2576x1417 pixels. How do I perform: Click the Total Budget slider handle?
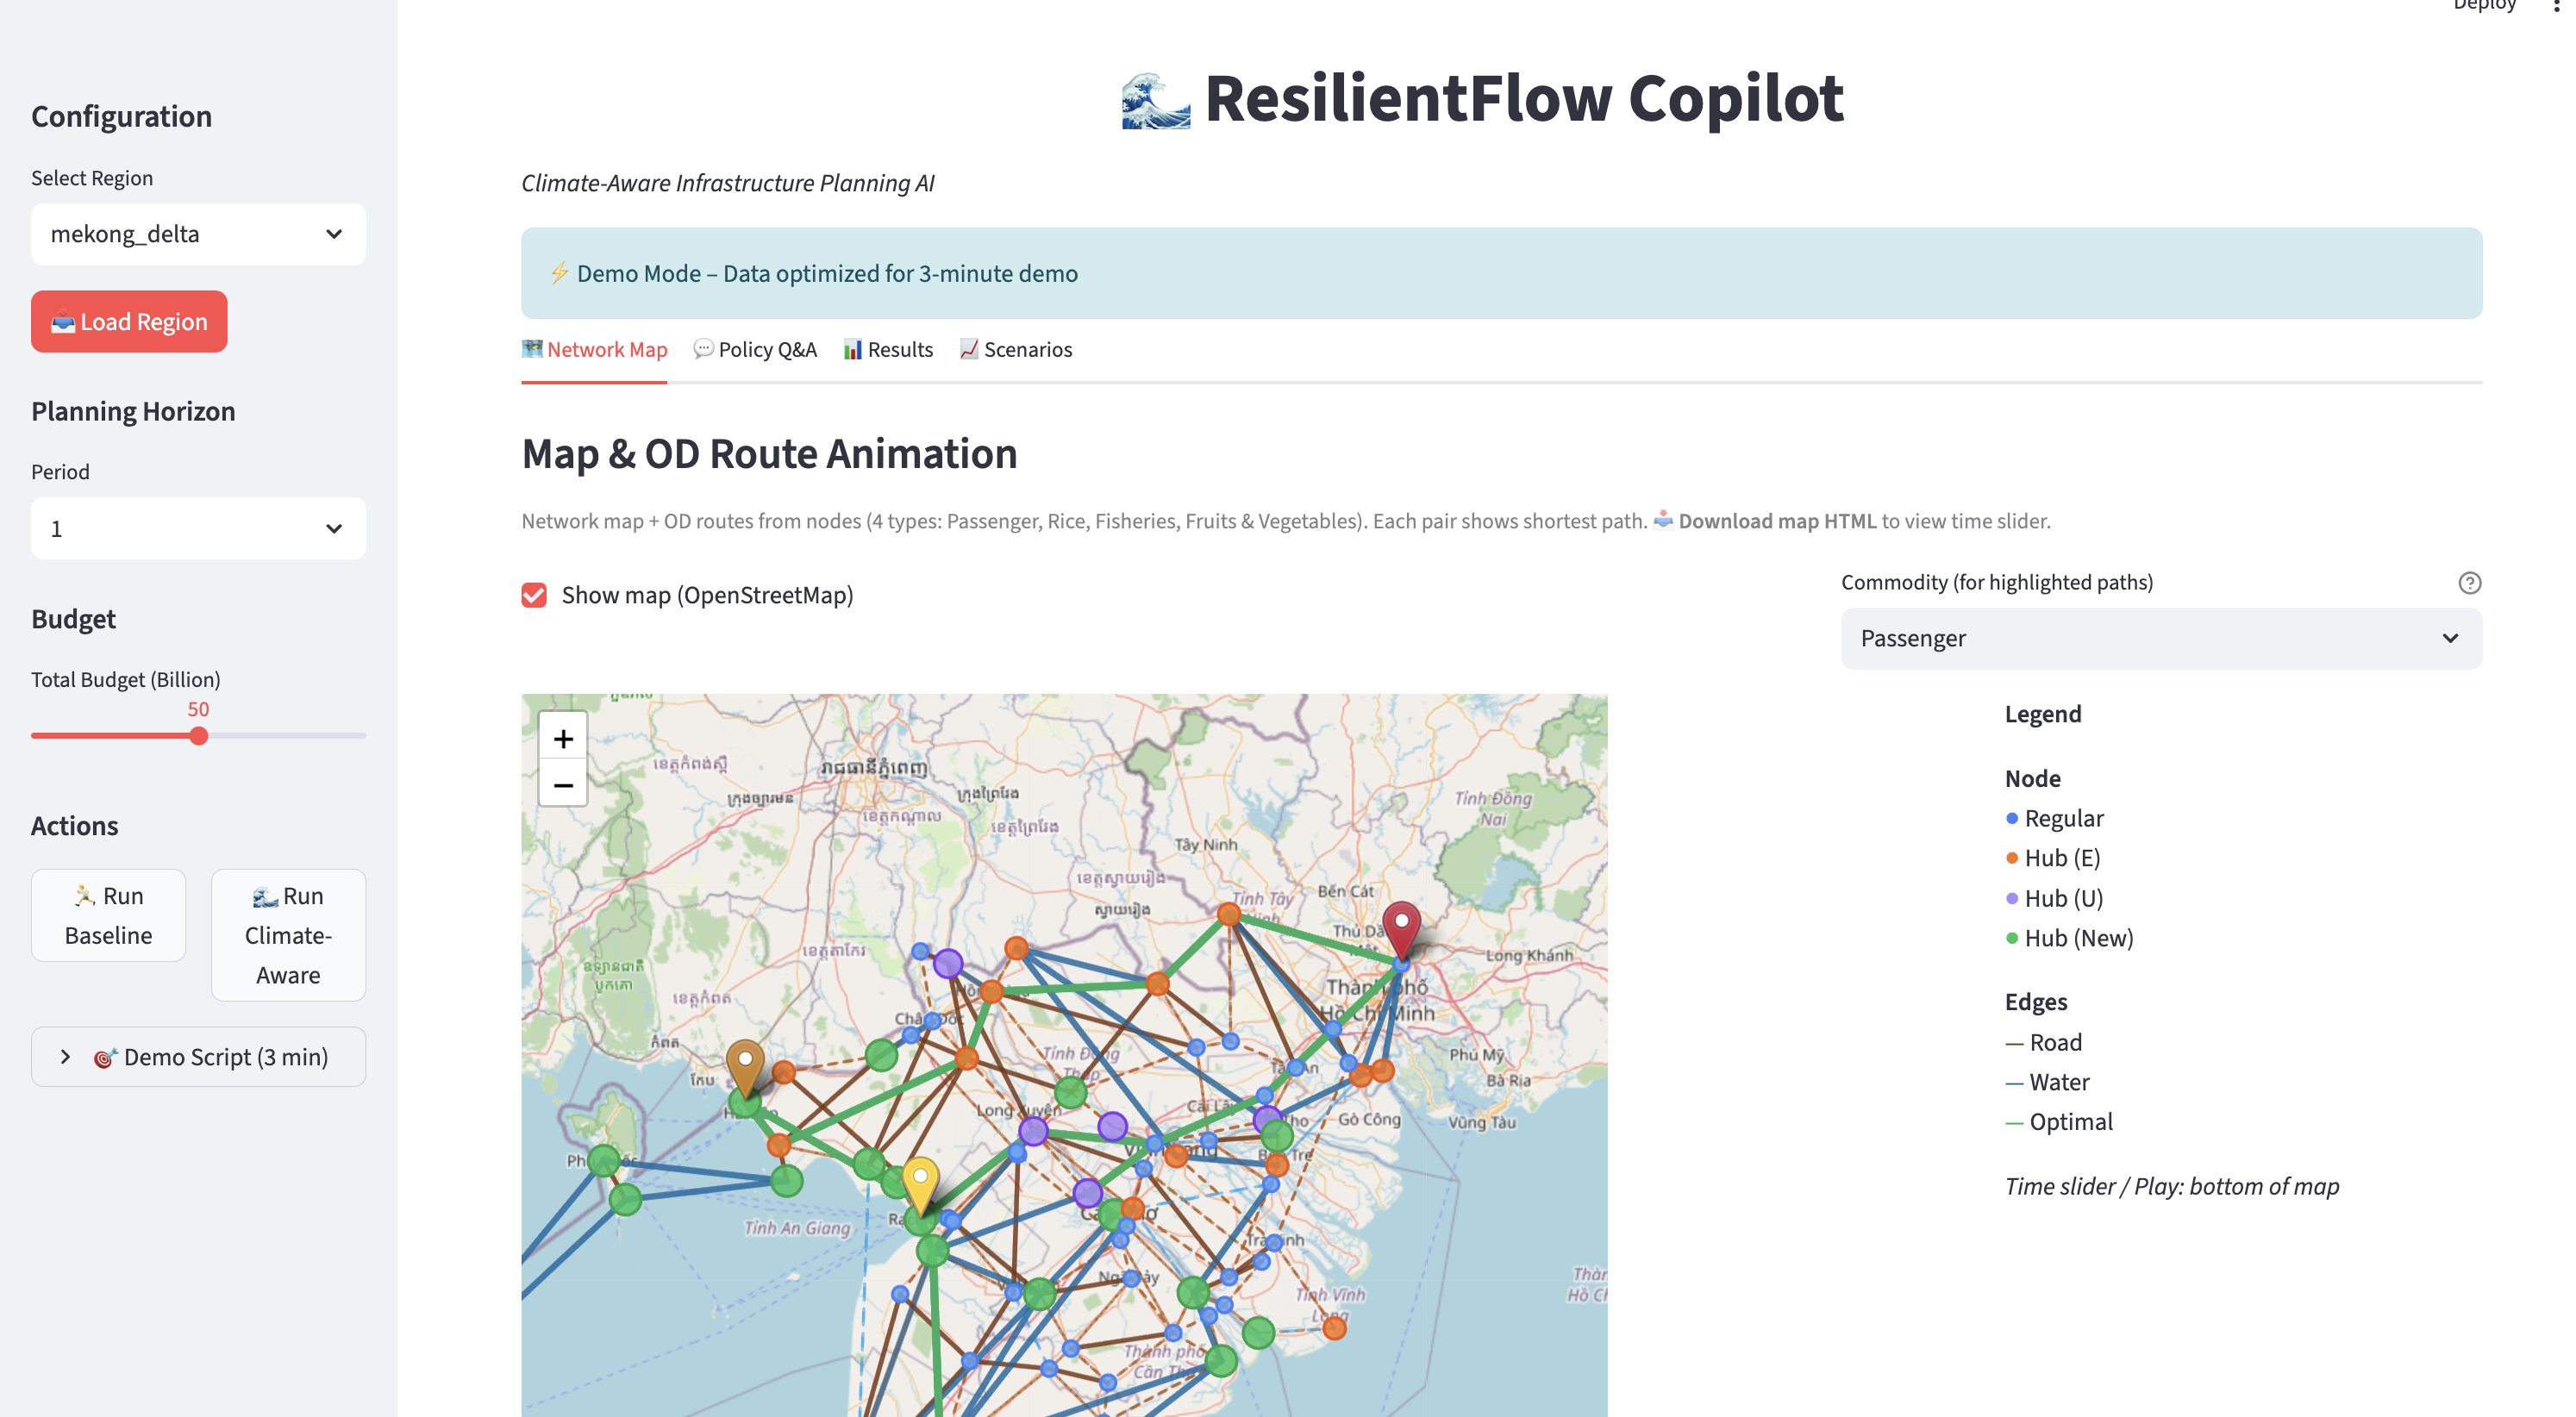pos(199,737)
